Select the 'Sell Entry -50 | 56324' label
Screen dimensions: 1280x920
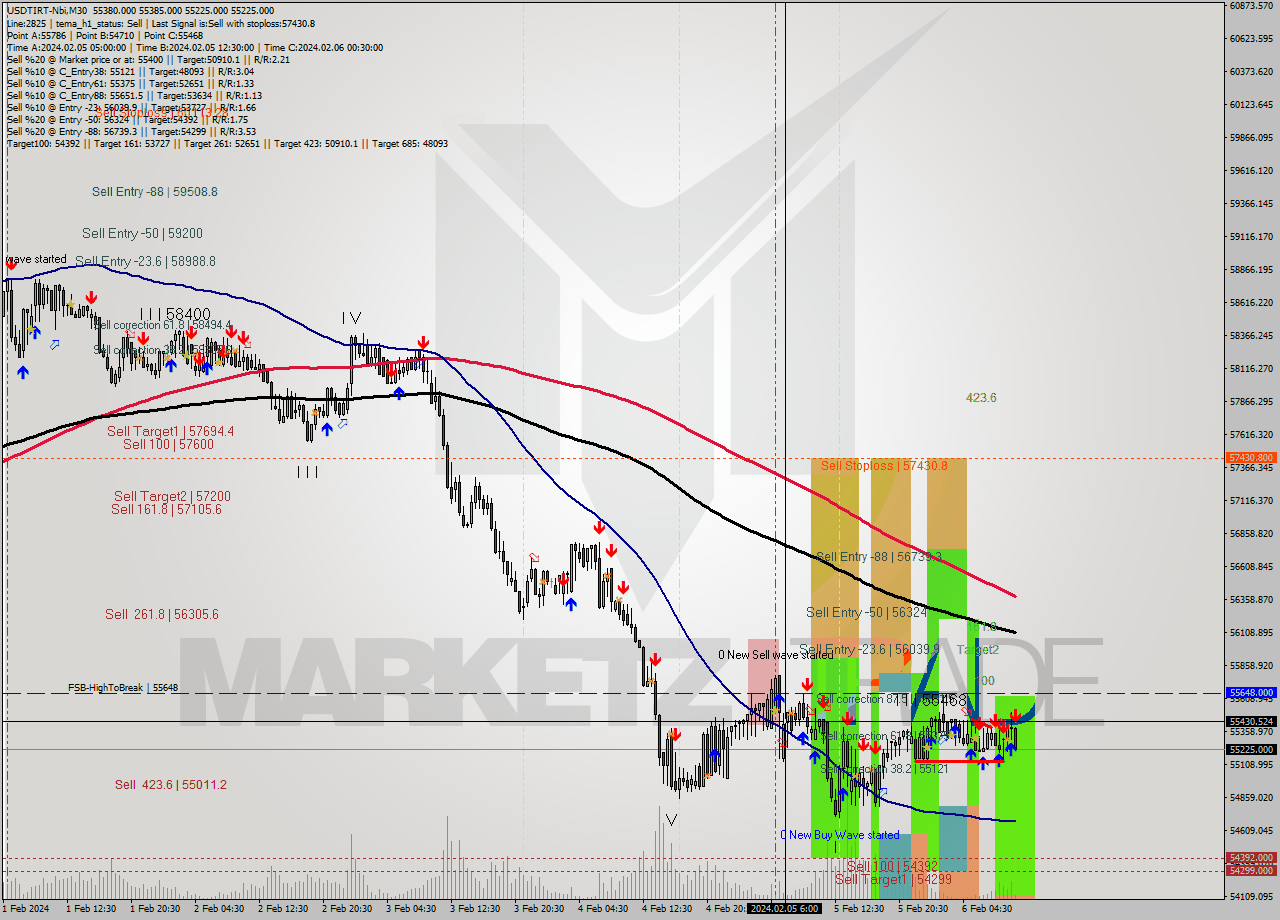coord(866,612)
